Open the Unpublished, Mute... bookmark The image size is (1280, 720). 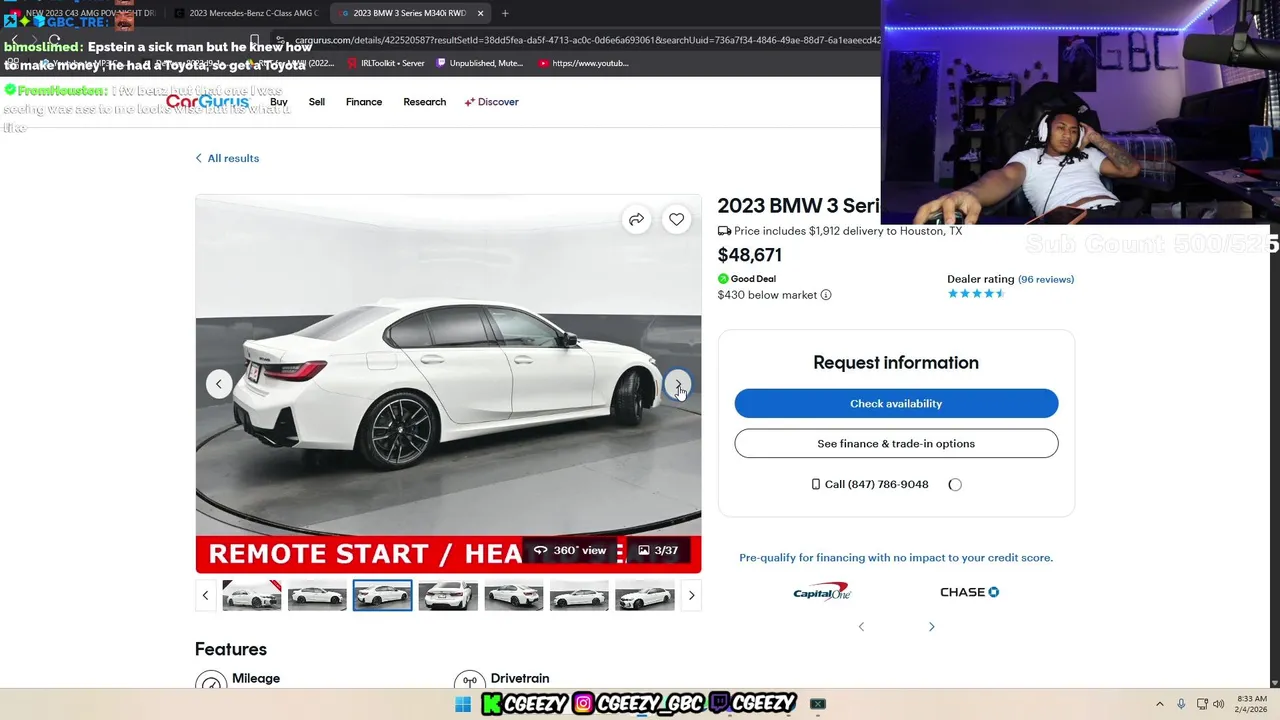(479, 63)
